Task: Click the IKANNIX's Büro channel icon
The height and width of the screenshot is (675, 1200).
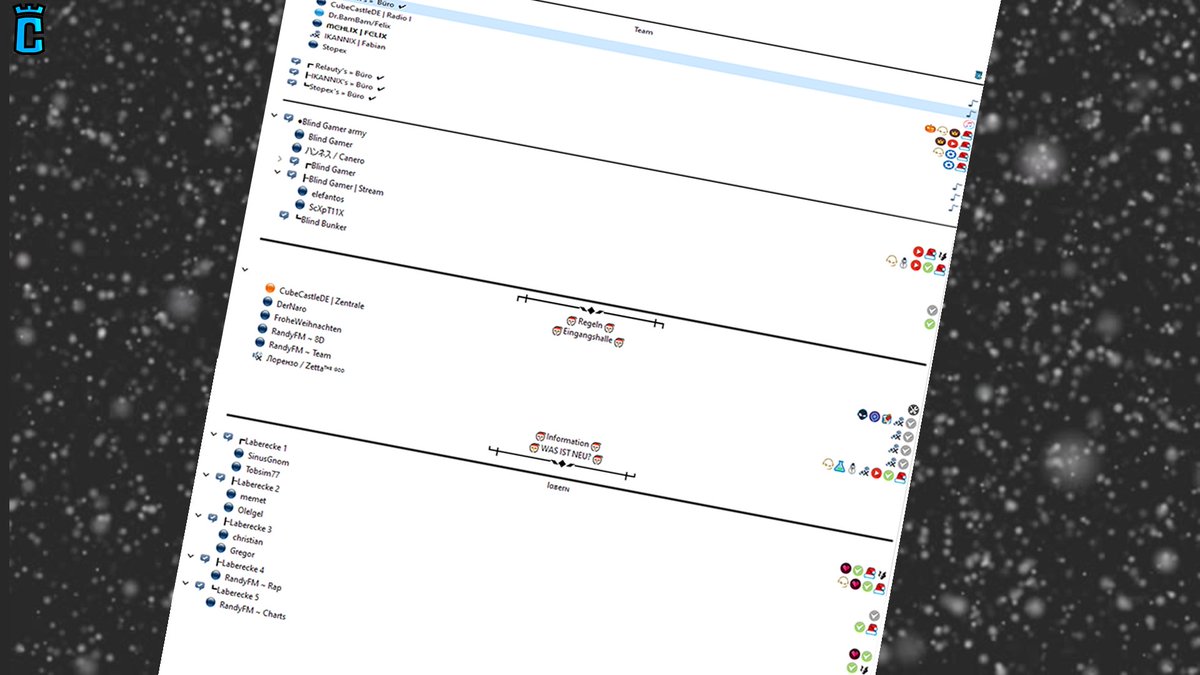Action: 294,72
